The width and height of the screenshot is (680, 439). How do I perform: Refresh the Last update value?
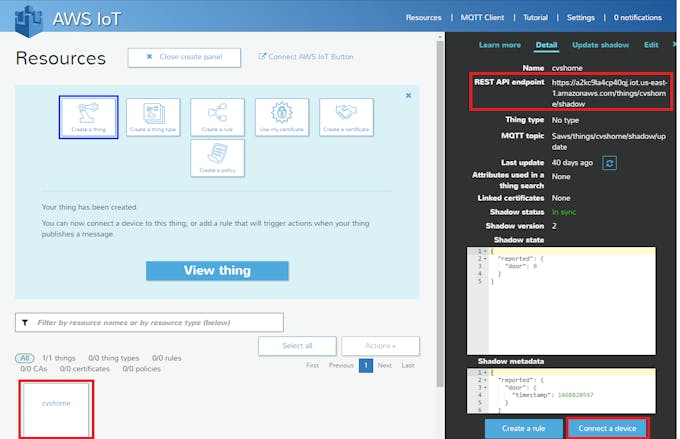pyautogui.click(x=609, y=163)
